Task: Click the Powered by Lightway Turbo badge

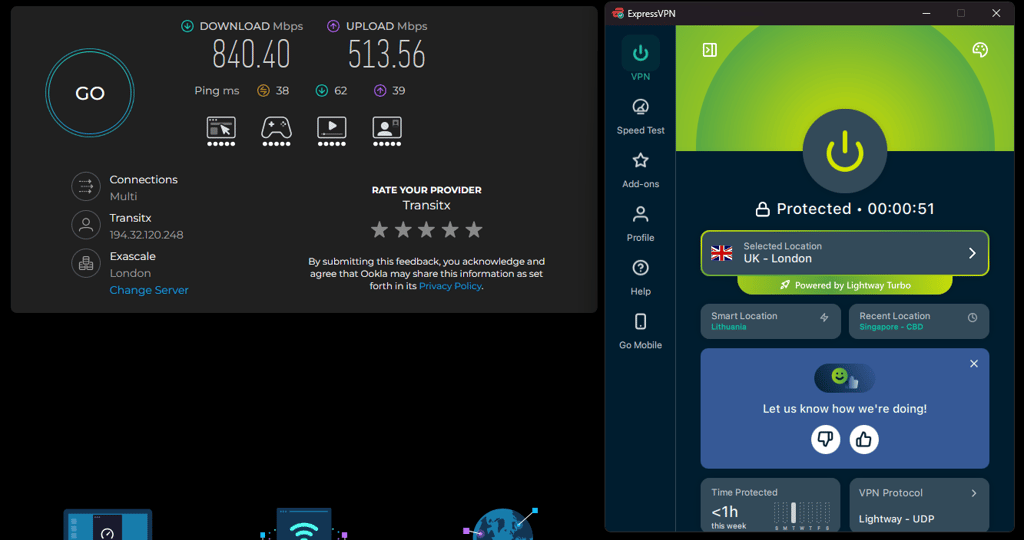Action: click(x=844, y=285)
